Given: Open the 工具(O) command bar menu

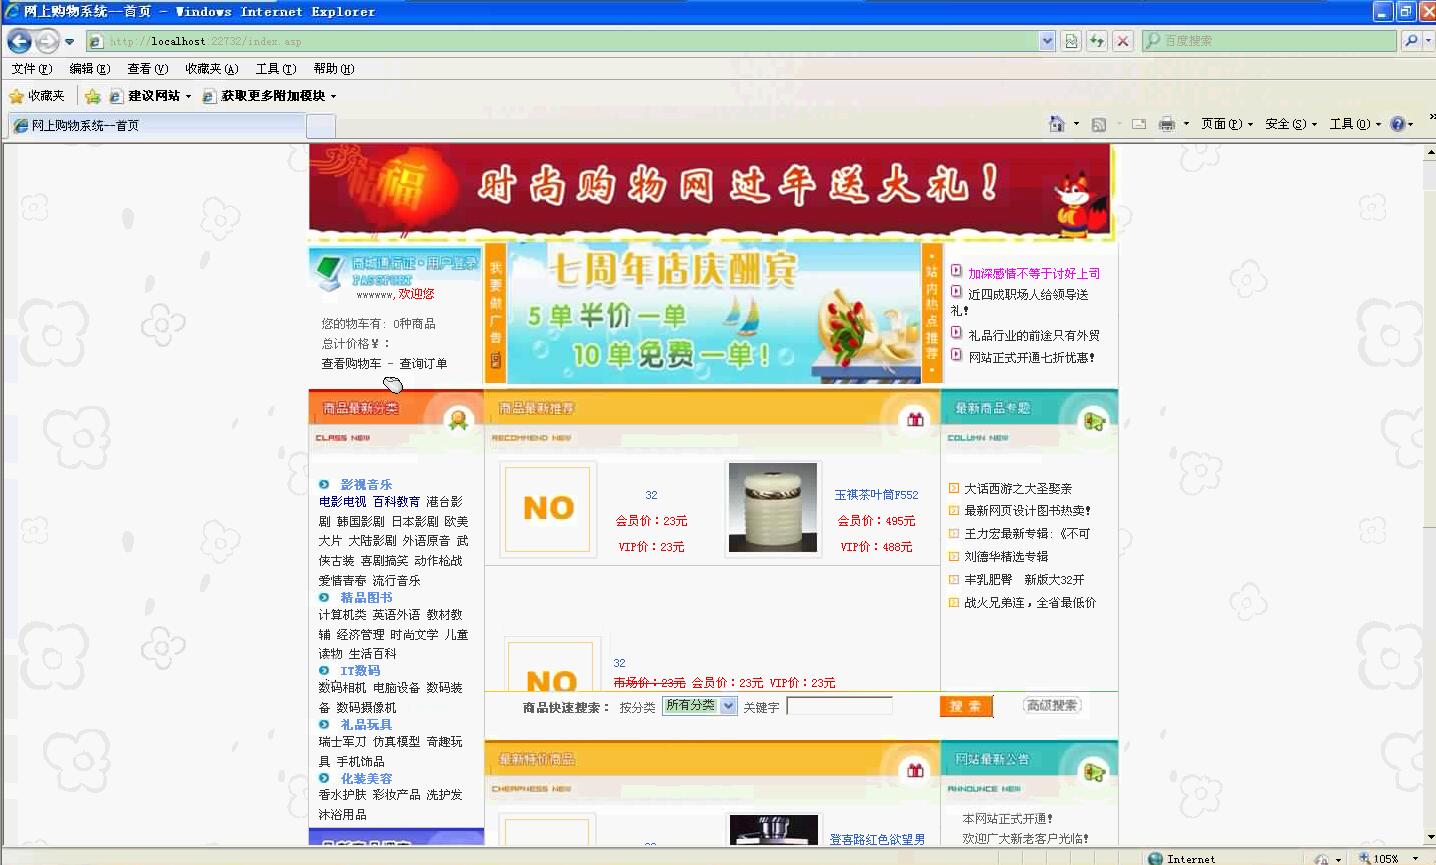Looking at the screenshot, I should 1355,124.
